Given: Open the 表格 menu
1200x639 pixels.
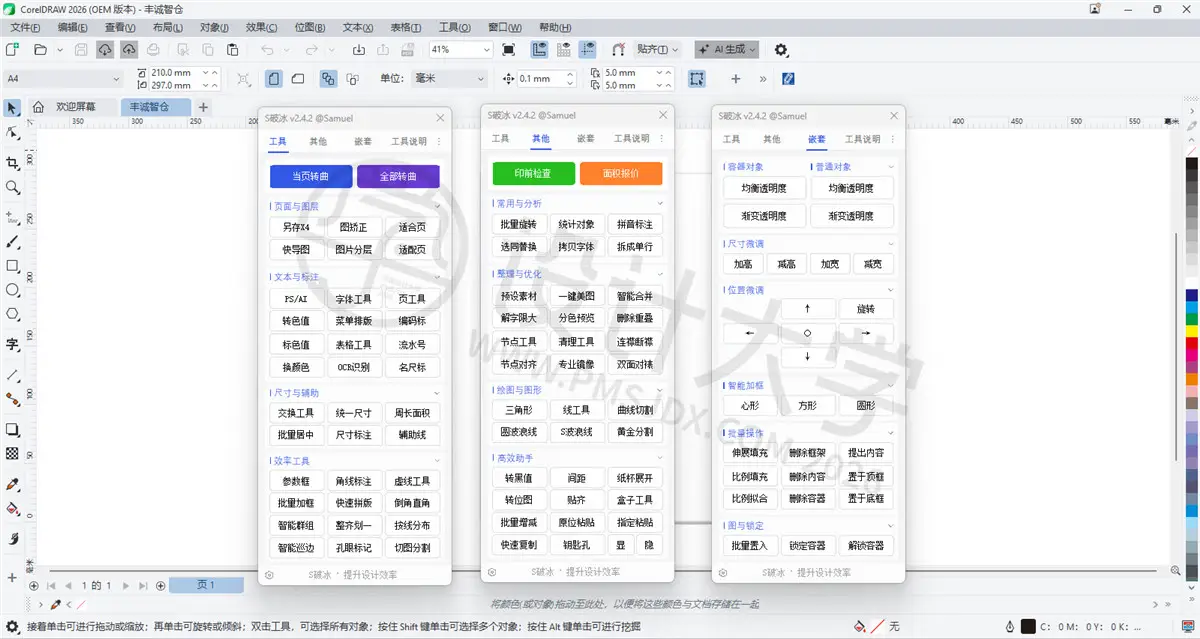Looking at the screenshot, I should point(405,27).
